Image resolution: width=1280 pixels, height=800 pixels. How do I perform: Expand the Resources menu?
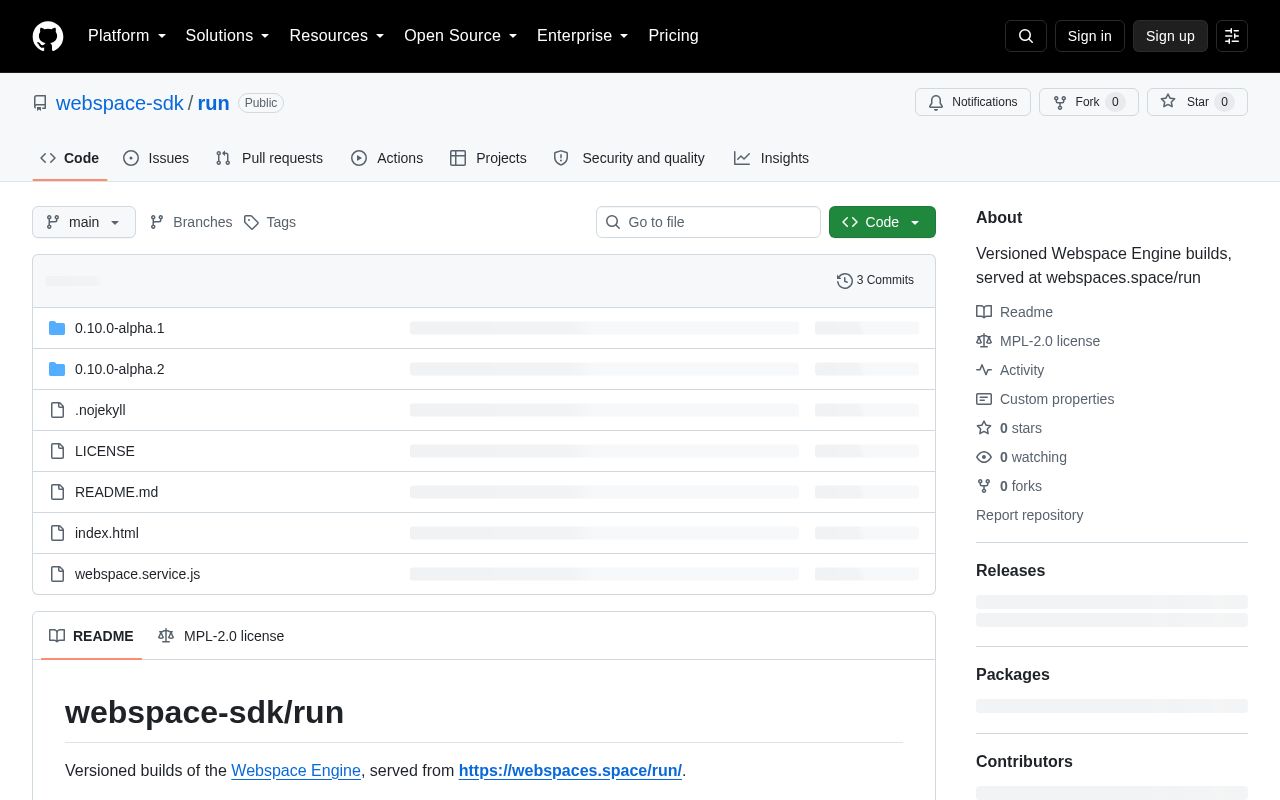point(337,36)
